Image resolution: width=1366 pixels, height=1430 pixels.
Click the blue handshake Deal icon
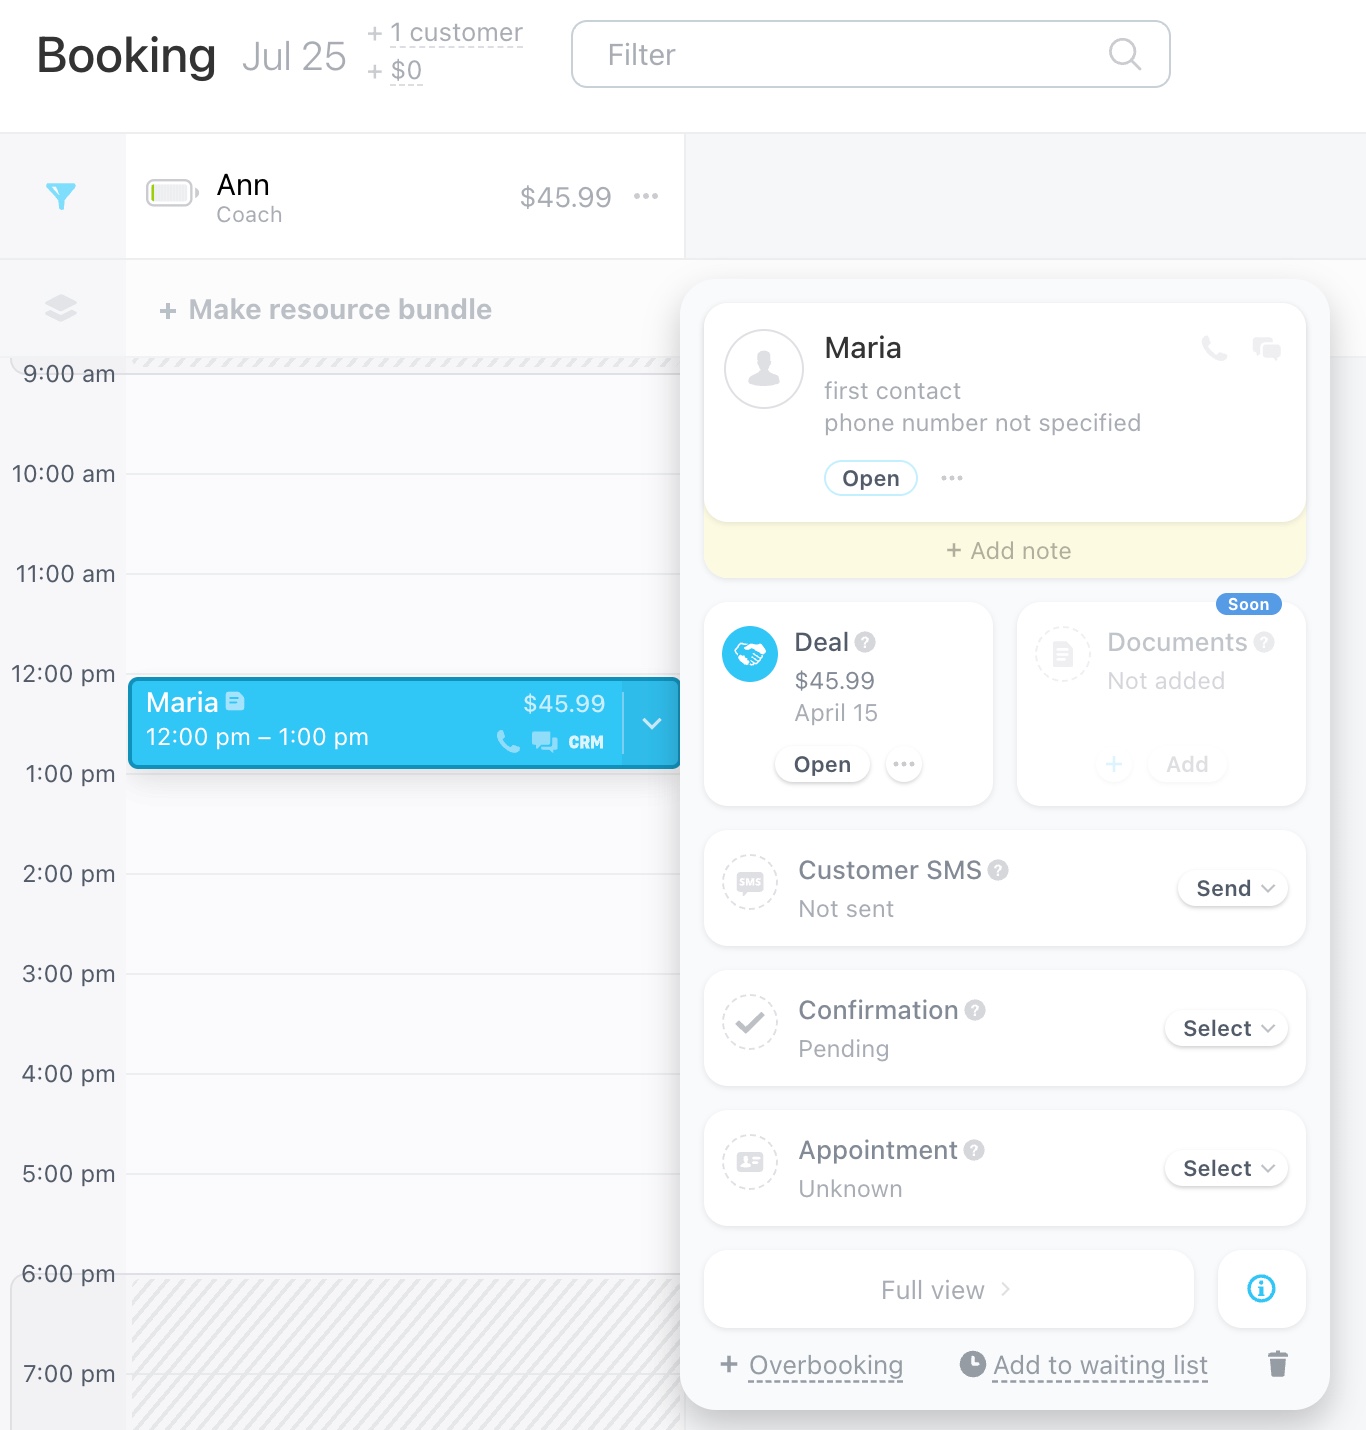click(750, 654)
